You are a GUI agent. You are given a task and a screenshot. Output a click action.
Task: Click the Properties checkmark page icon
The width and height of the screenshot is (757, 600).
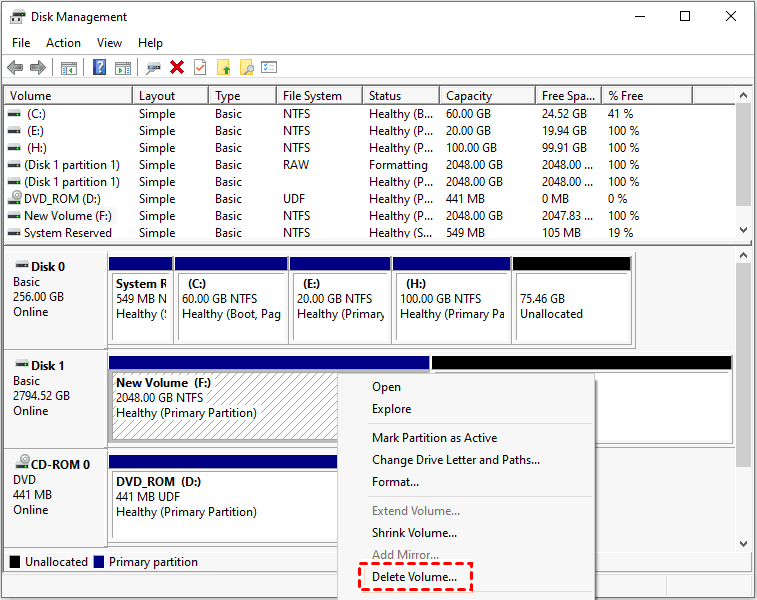(x=200, y=67)
